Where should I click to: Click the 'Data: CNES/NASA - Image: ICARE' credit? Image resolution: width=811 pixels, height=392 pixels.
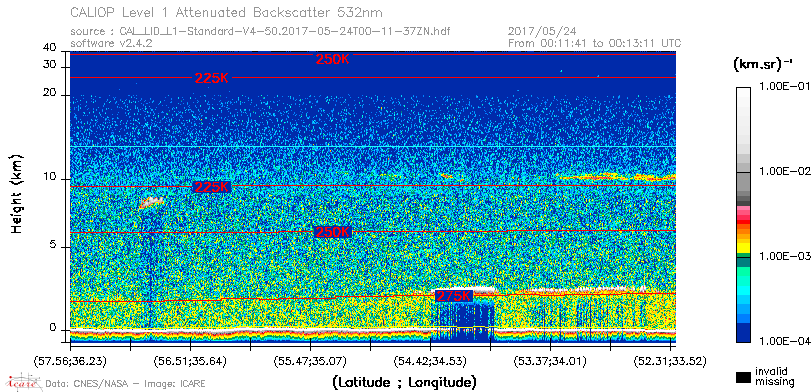click(x=126, y=384)
